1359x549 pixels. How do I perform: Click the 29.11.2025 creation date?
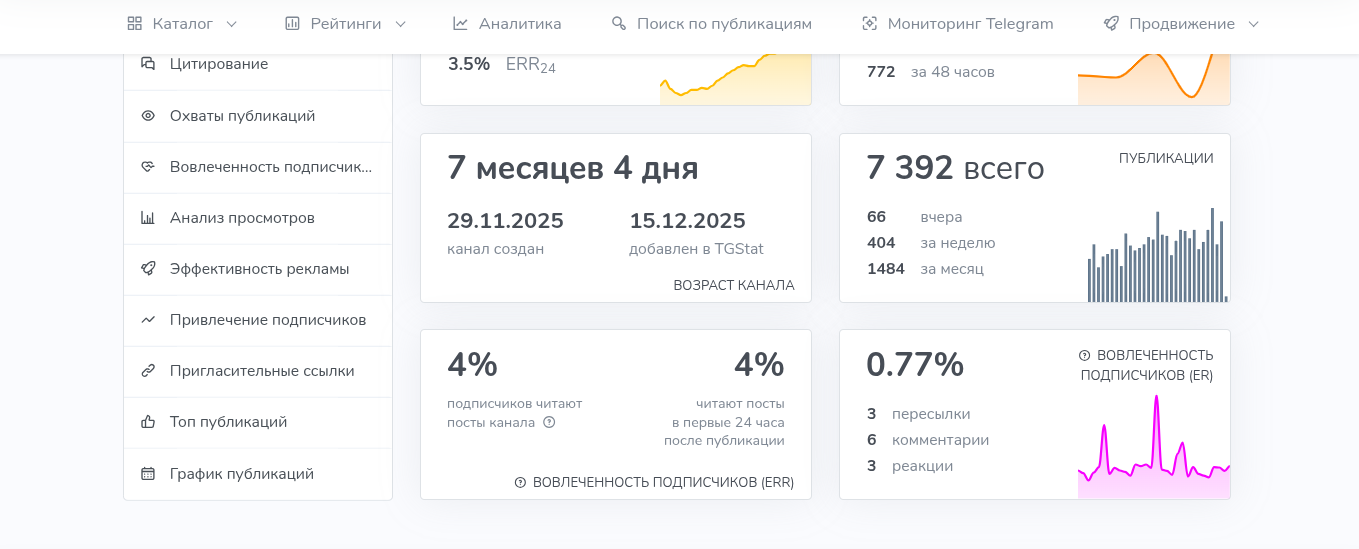(505, 221)
